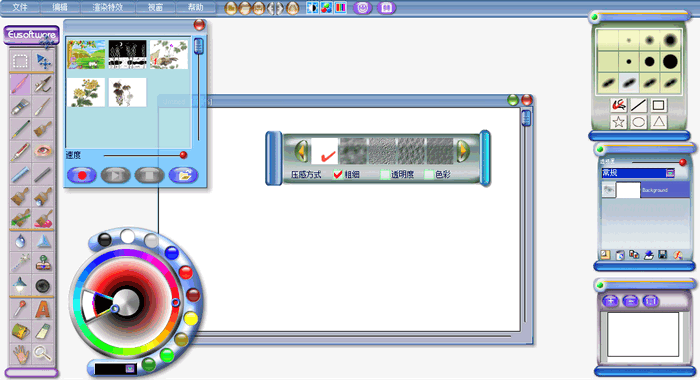Choose the straight line shape
The image size is (700, 380).
point(638,105)
